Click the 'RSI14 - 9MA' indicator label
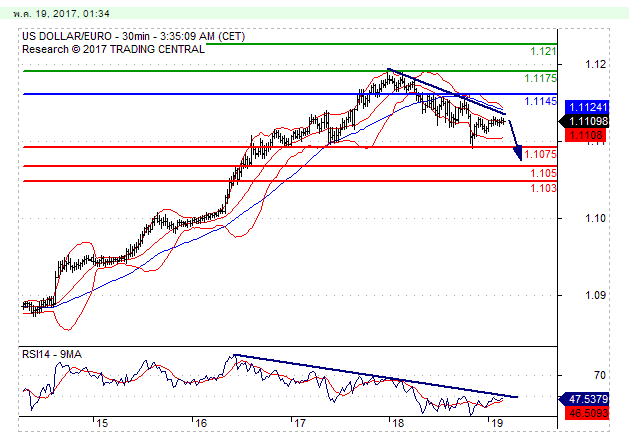 pos(52,354)
